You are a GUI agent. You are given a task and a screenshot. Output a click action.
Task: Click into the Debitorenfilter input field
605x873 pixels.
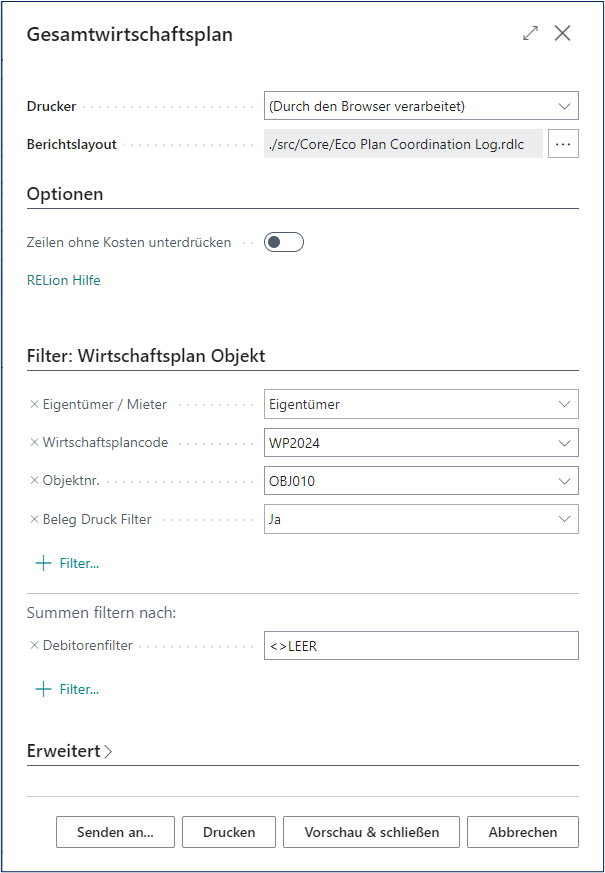420,646
